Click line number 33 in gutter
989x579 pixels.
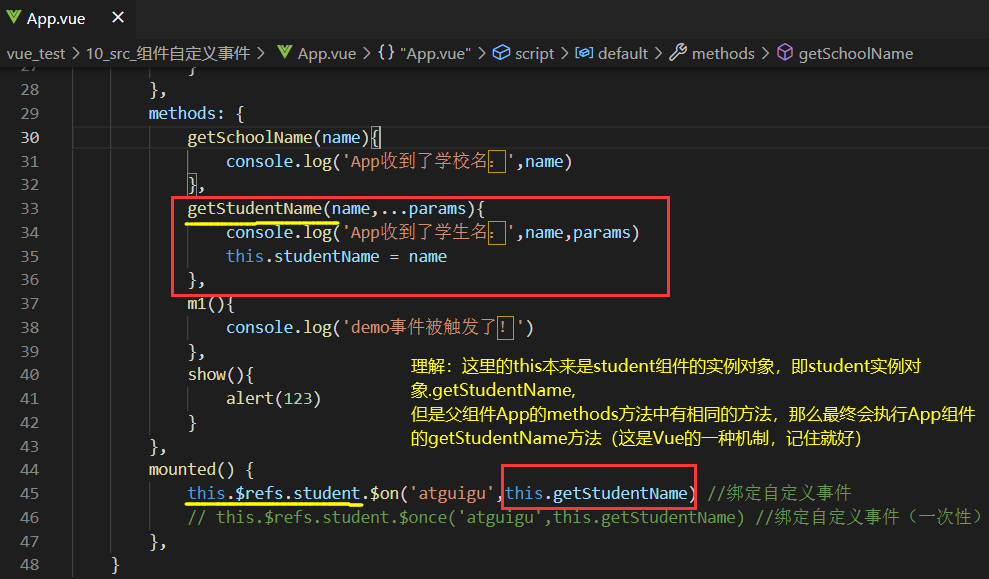pyautogui.click(x=30, y=209)
